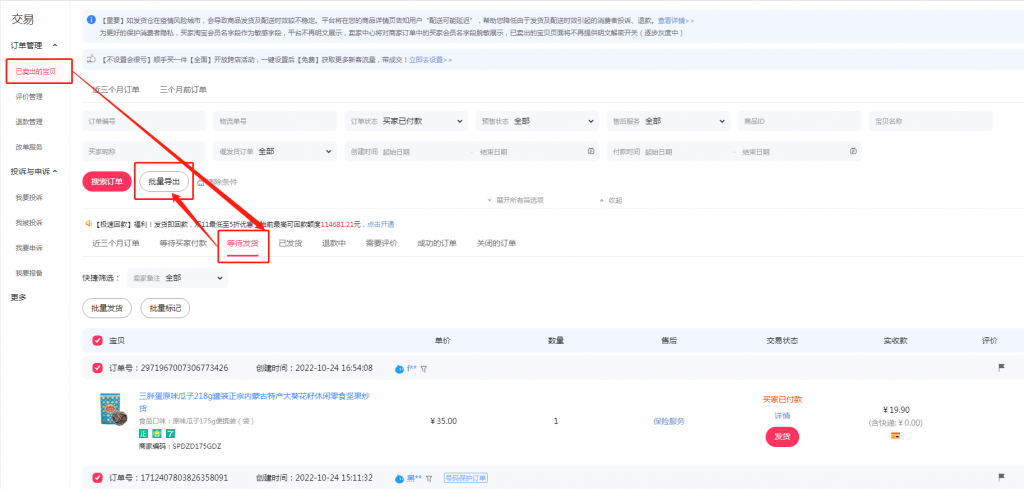The width and height of the screenshot is (1024, 489).
Task: Click the blue info icon in the top notice
Action: (x=90, y=20)
